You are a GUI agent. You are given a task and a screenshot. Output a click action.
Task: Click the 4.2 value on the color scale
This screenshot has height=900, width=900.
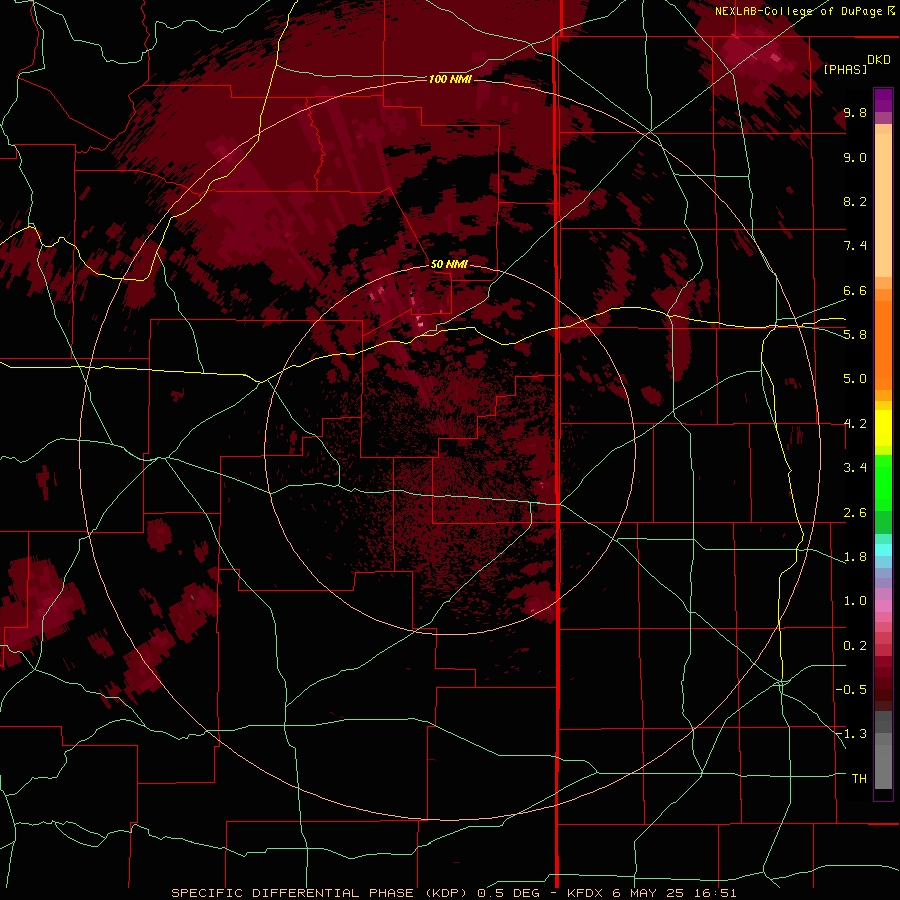pyautogui.click(x=855, y=424)
